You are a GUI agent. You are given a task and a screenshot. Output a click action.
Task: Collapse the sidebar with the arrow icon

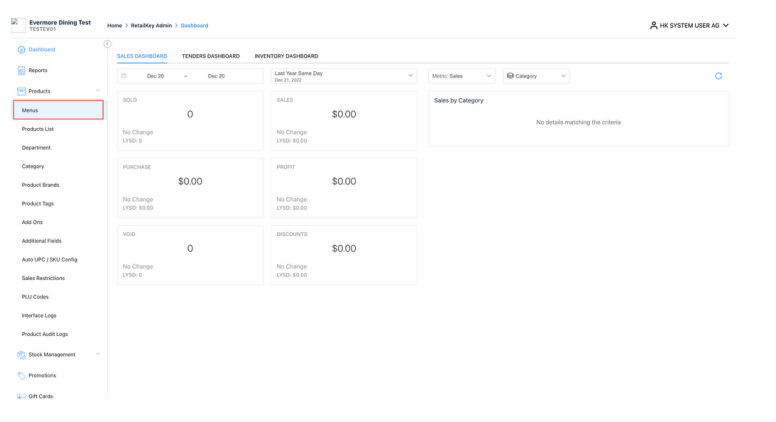107,44
